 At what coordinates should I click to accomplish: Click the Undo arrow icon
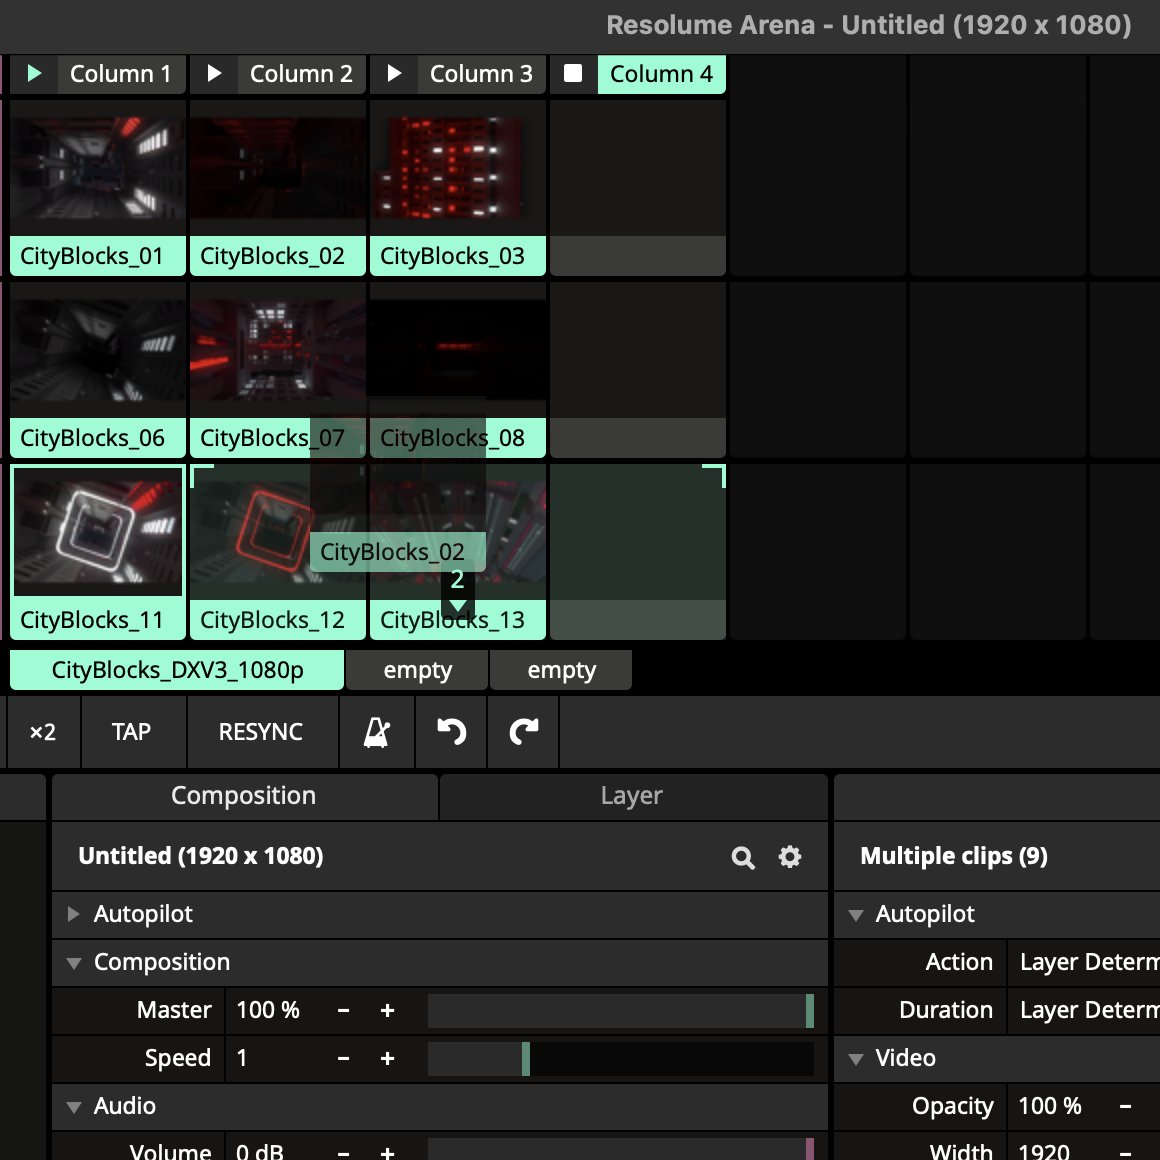pos(450,732)
